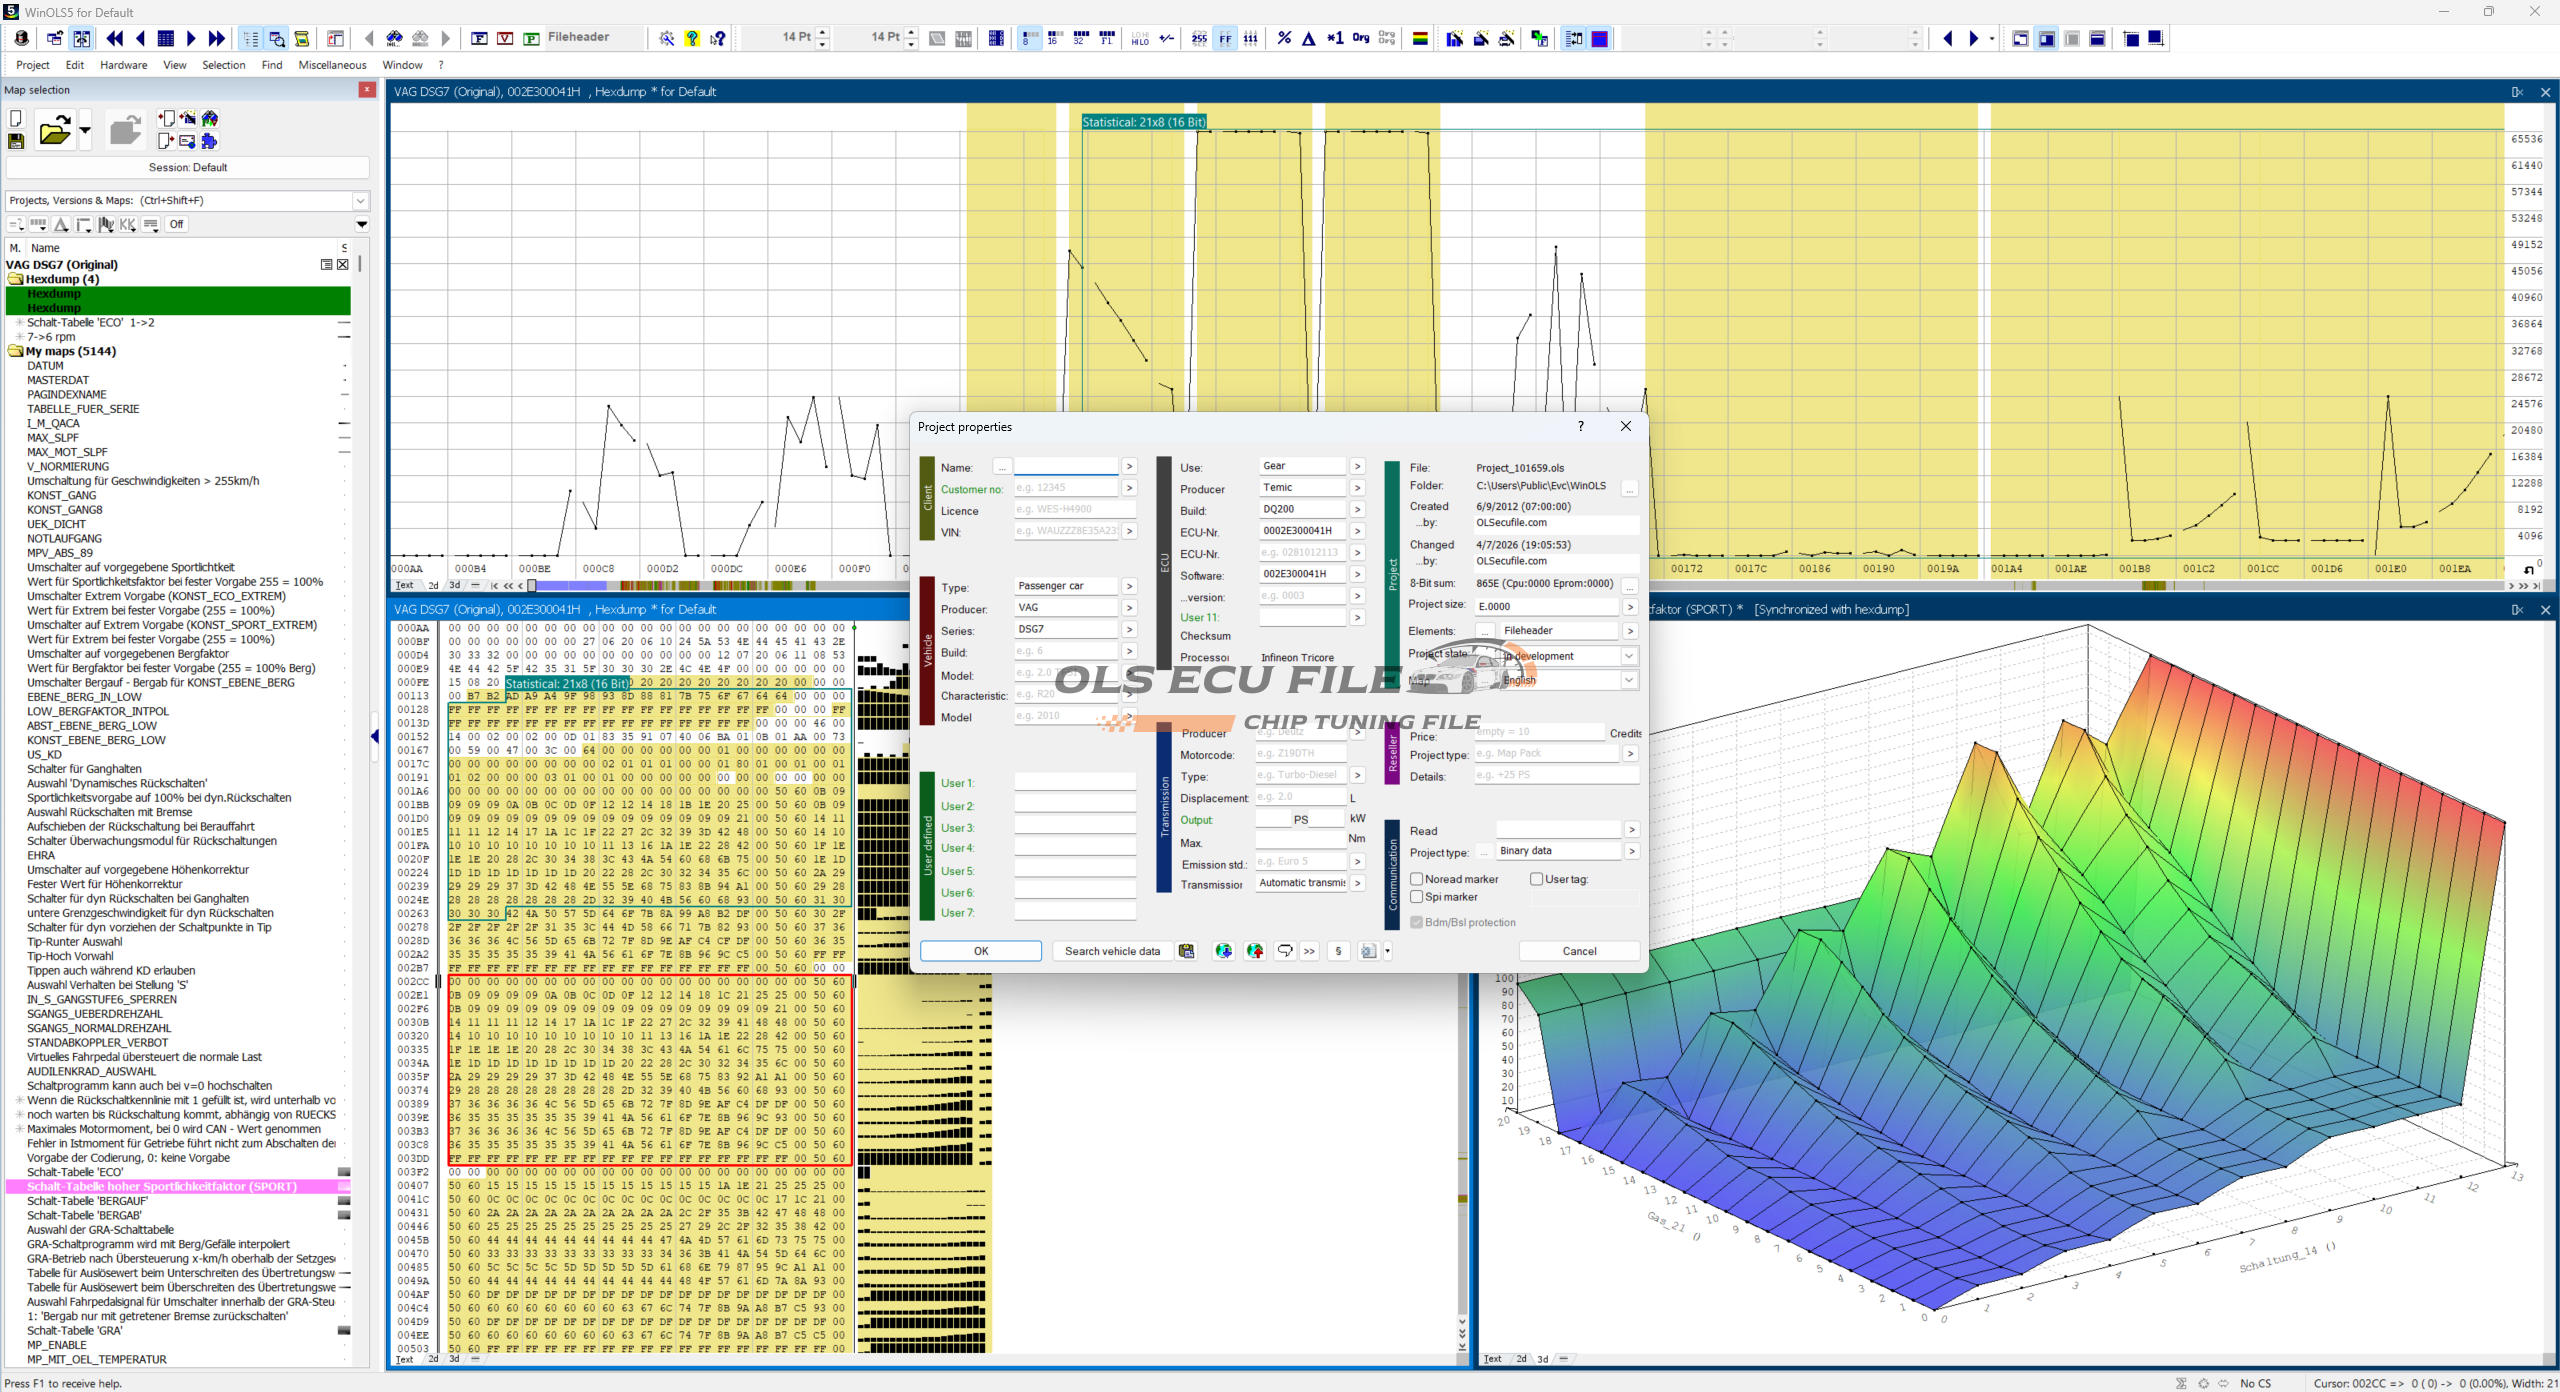
Task: Click the paste clipboard icon beside Search vehicle data
Action: click(x=1187, y=951)
